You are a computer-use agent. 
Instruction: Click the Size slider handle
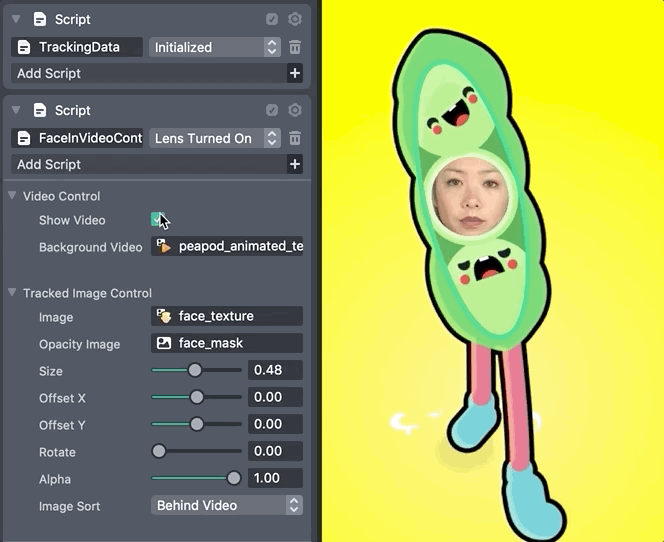[x=195, y=370]
